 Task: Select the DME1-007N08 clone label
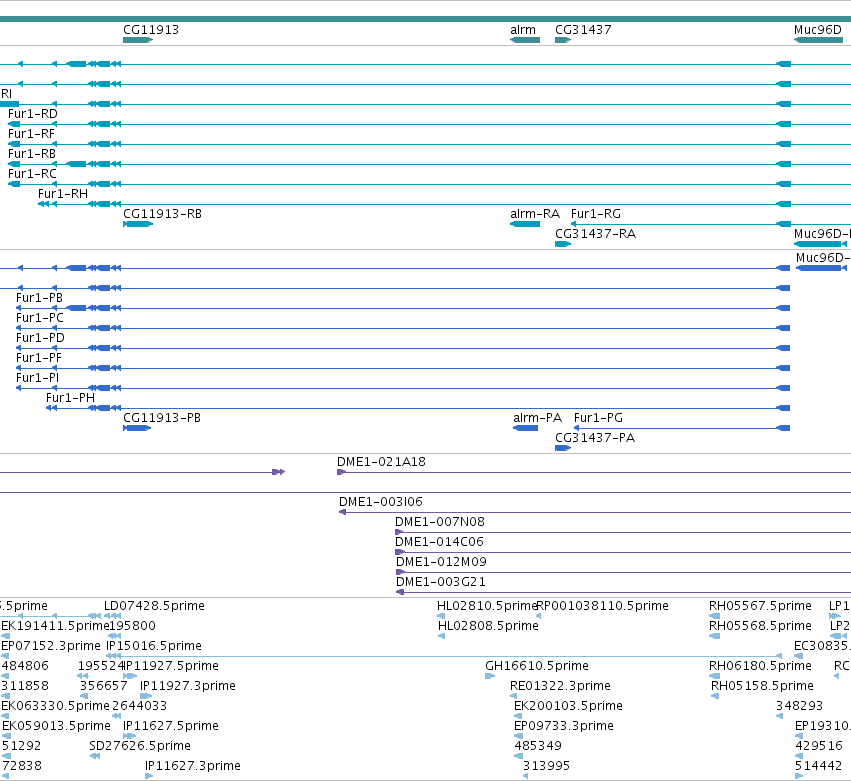coord(440,522)
